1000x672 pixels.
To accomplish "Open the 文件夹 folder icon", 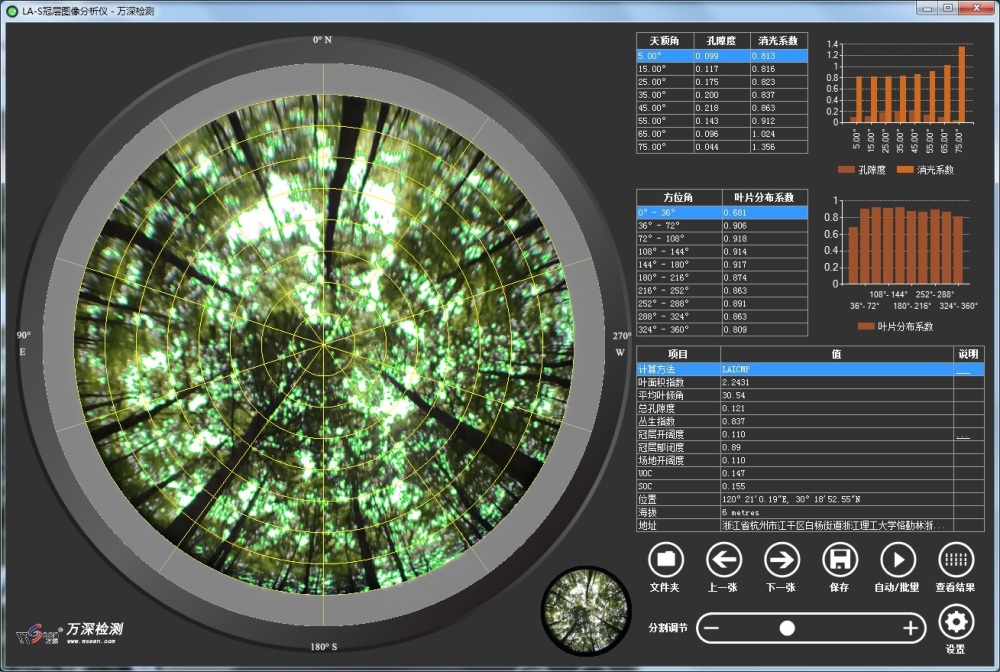I will tap(665, 560).
